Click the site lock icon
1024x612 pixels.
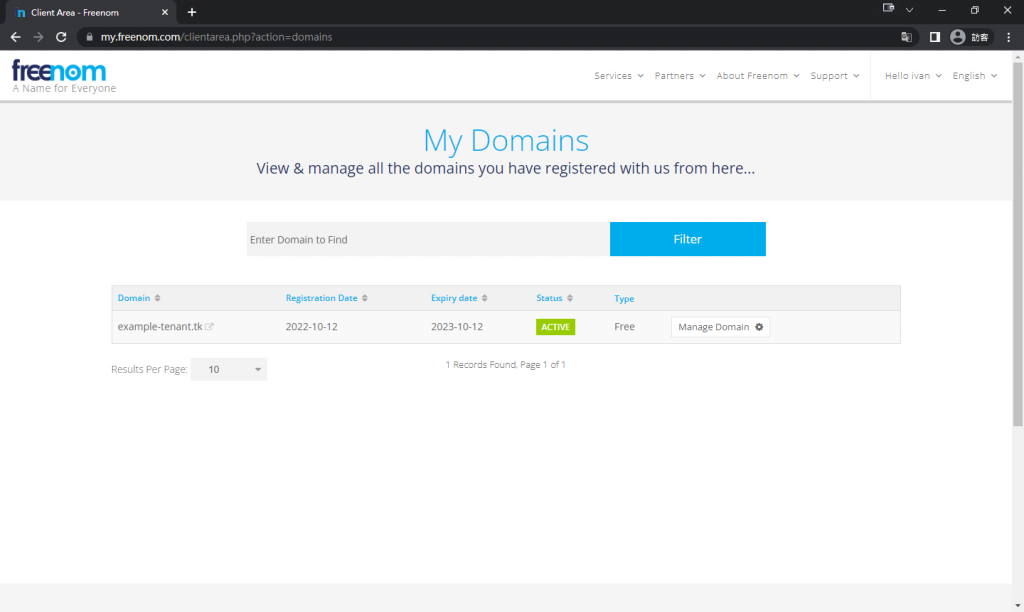click(x=89, y=37)
